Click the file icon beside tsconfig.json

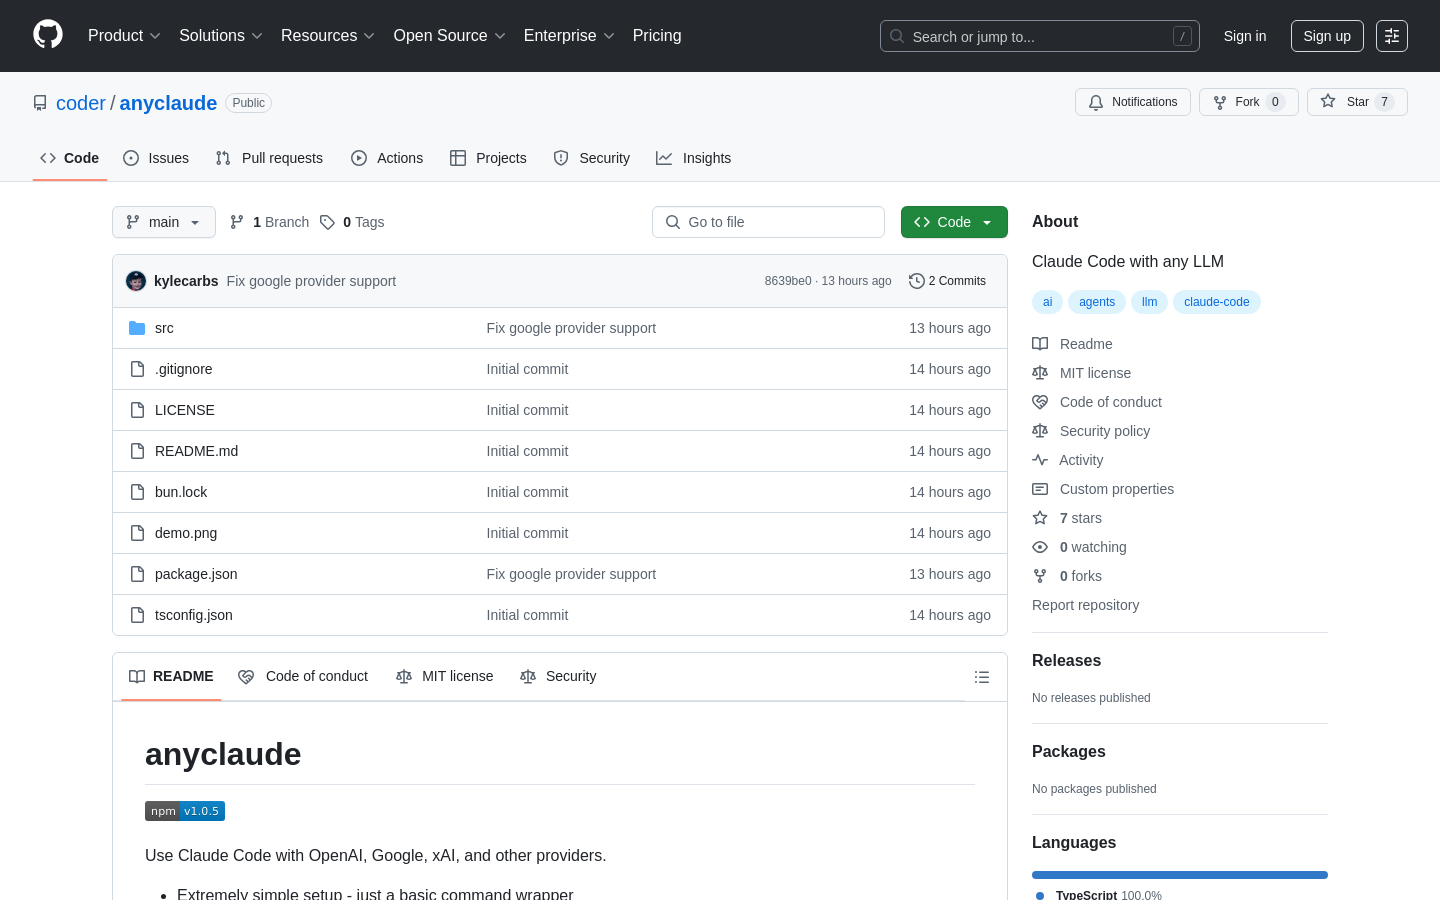point(137,615)
